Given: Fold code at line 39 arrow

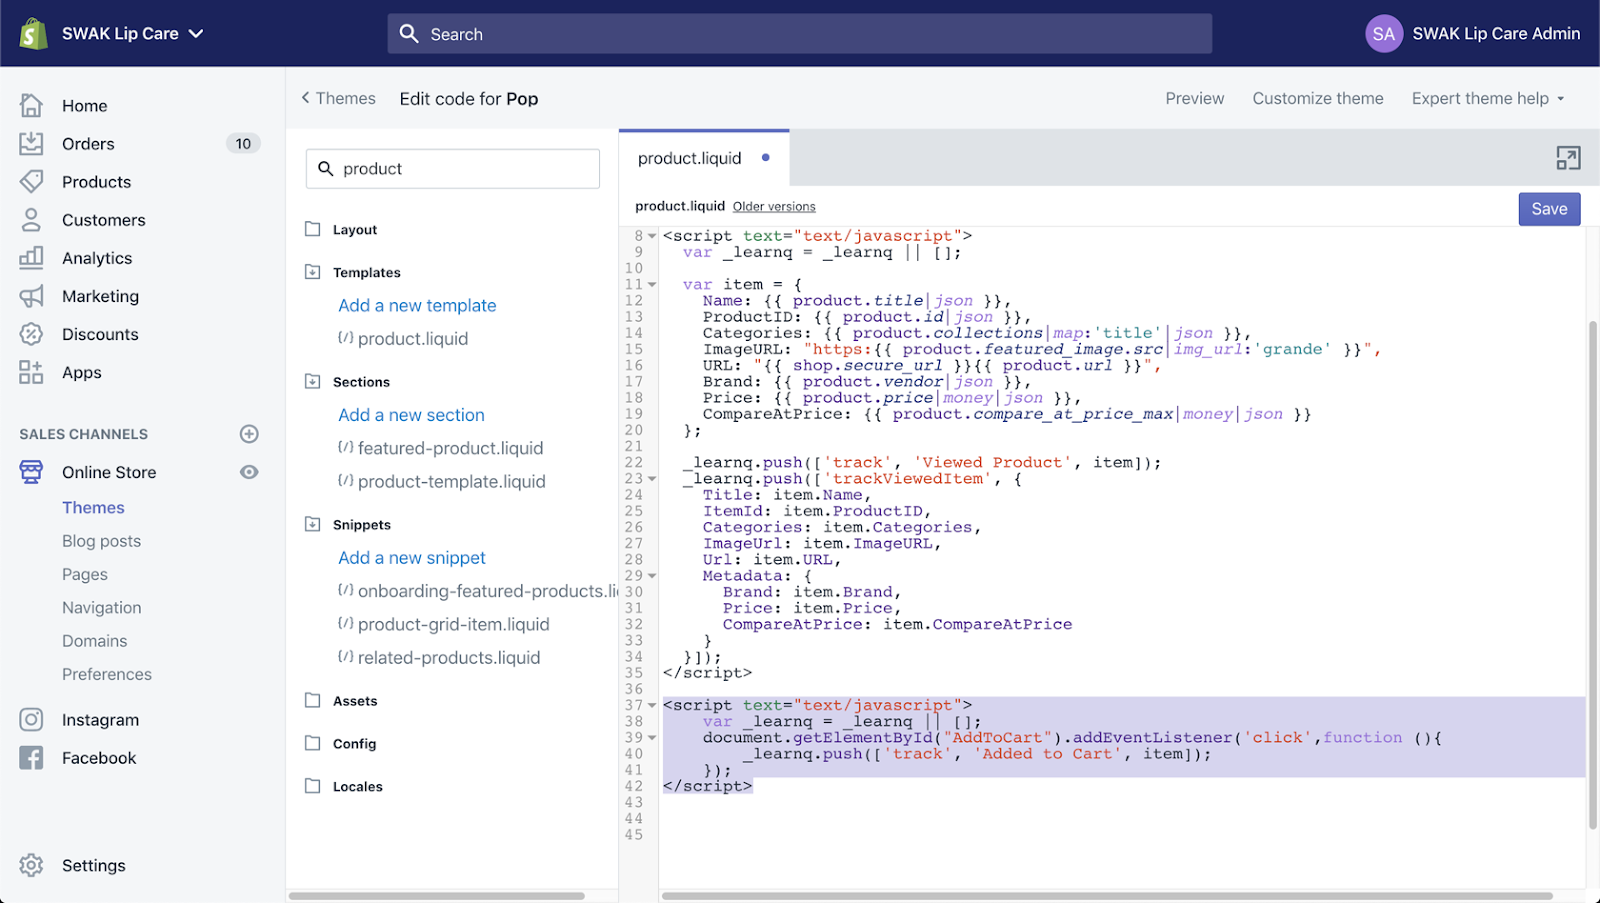Looking at the screenshot, I should point(652,738).
